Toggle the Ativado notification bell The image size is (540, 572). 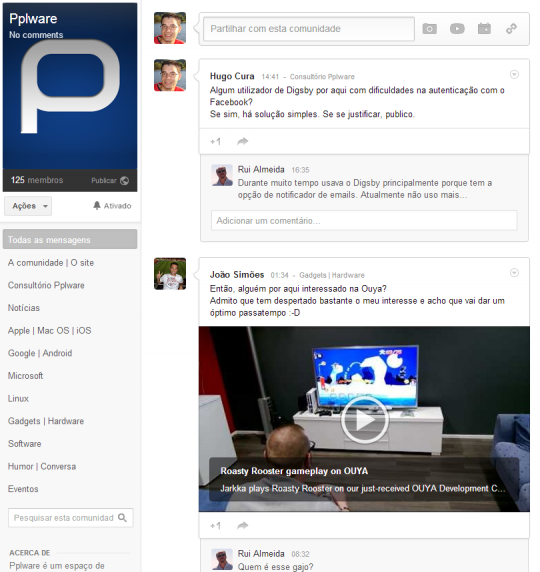pos(112,206)
